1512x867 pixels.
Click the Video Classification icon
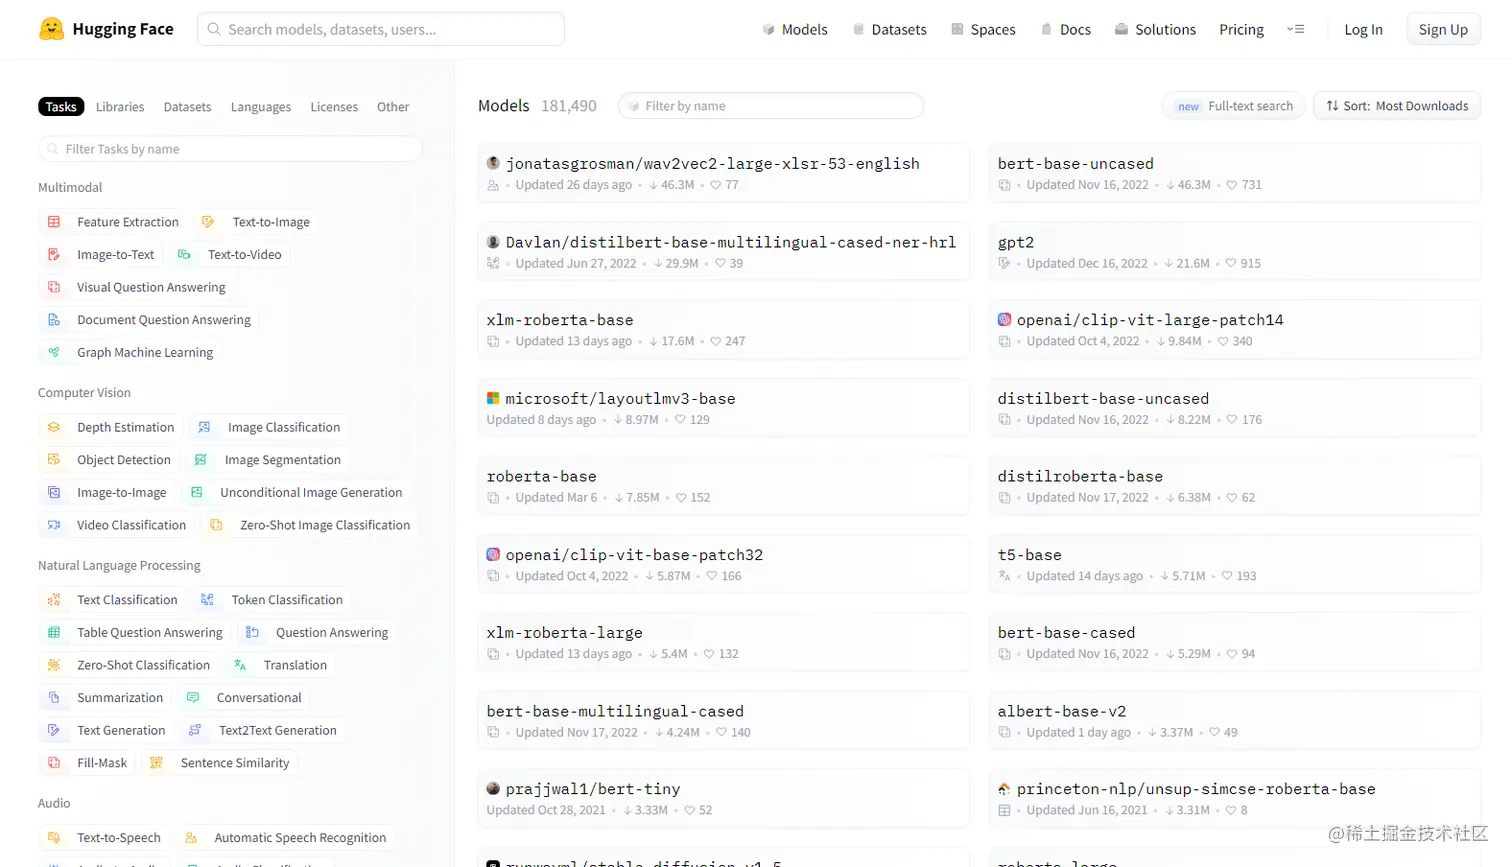click(54, 525)
